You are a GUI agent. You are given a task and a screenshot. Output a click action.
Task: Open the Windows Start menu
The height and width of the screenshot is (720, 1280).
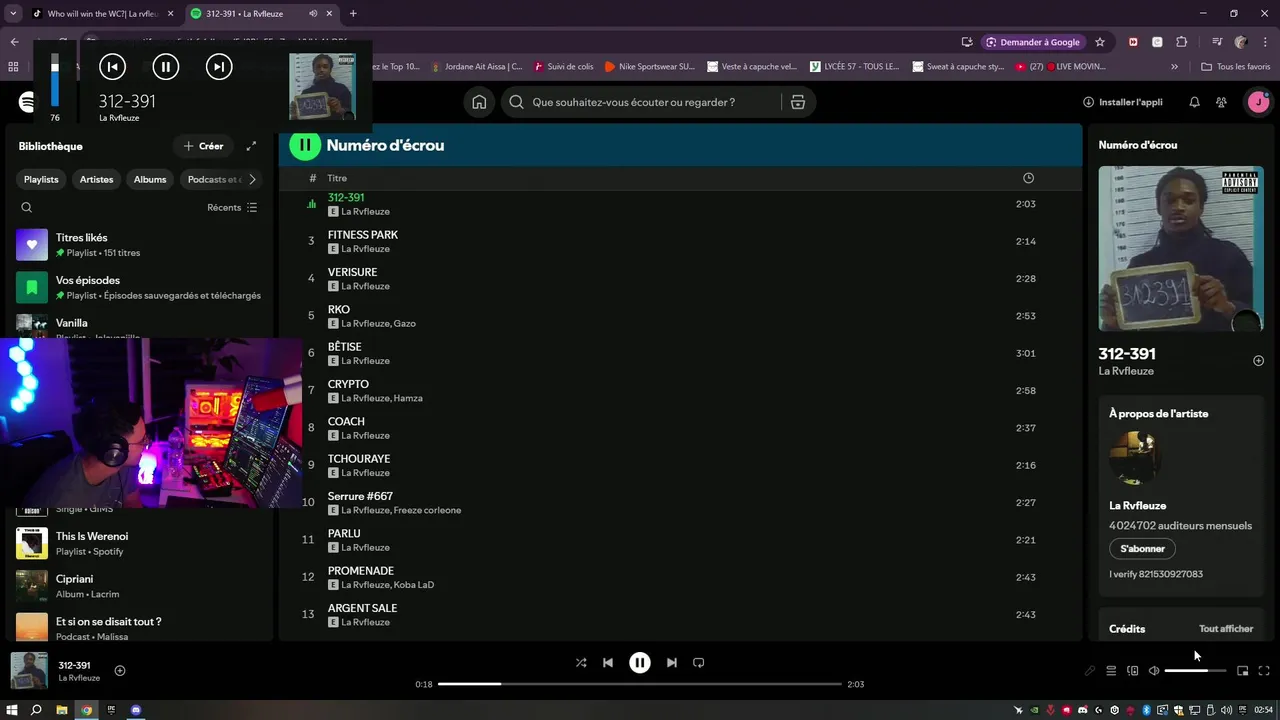[12, 710]
